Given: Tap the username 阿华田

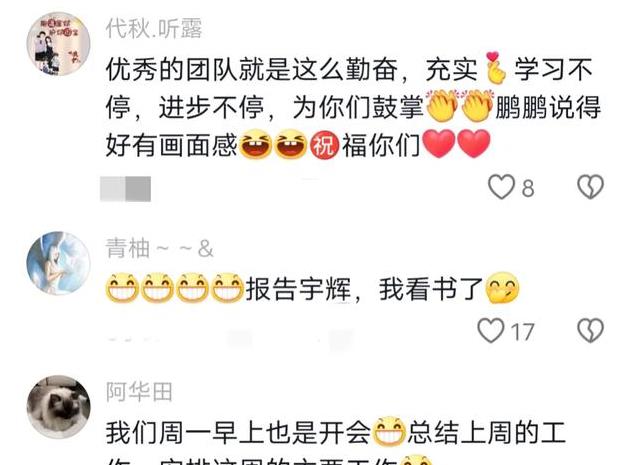Looking at the screenshot, I should point(139,392).
